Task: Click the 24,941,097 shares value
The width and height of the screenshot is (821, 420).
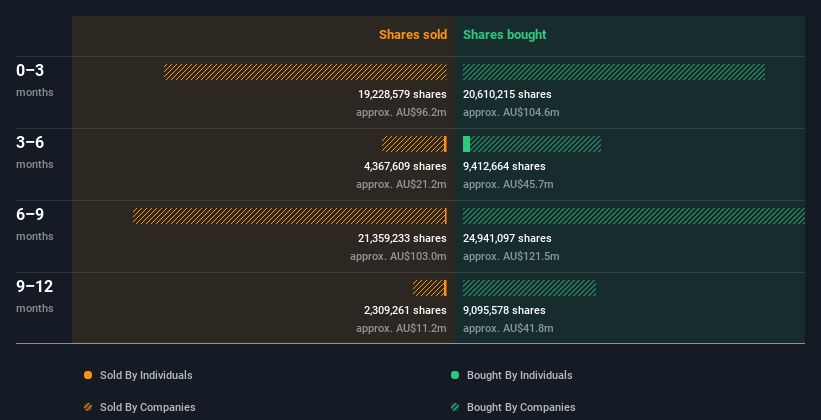Action: (x=507, y=238)
